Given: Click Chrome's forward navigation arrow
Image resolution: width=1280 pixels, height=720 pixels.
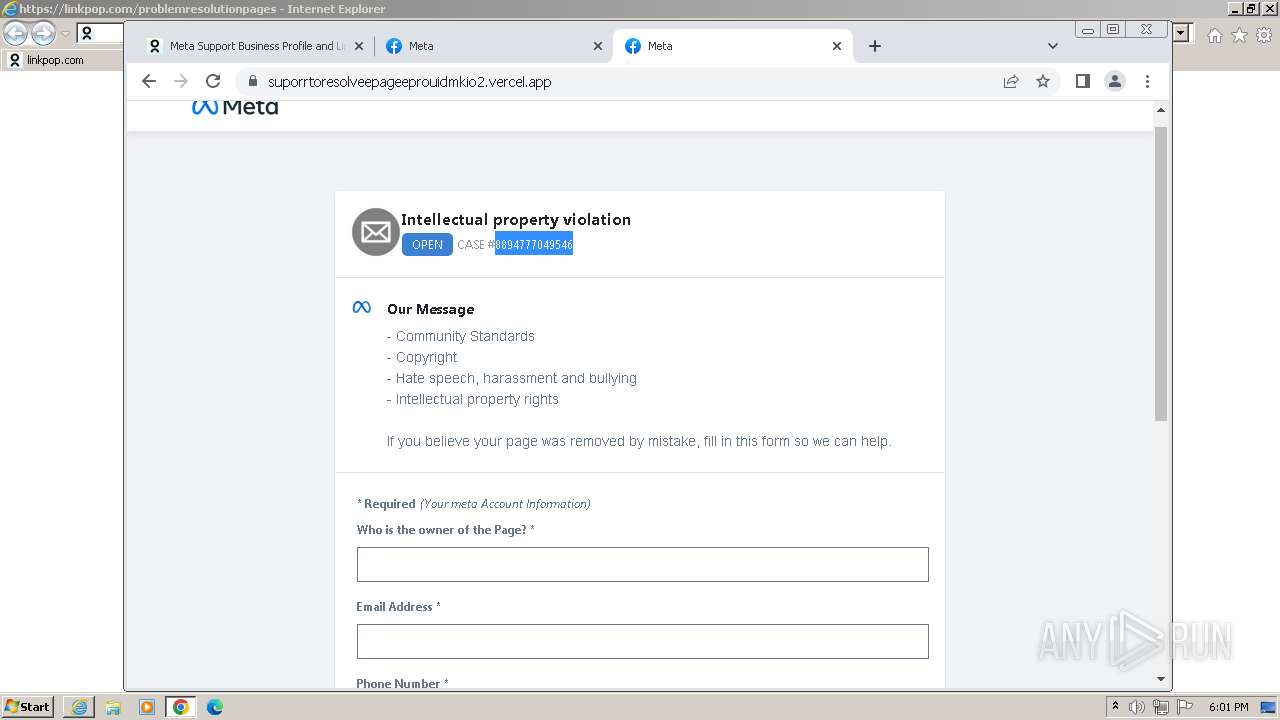Looking at the screenshot, I should pyautogui.click(x=181, y=82).
